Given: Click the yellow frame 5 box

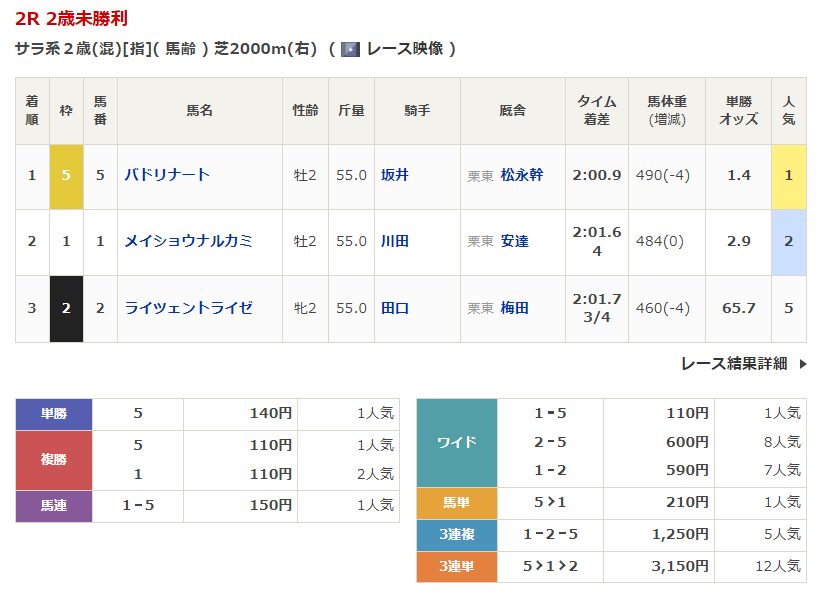Looking at the screenshot, I should click(66, 175).
